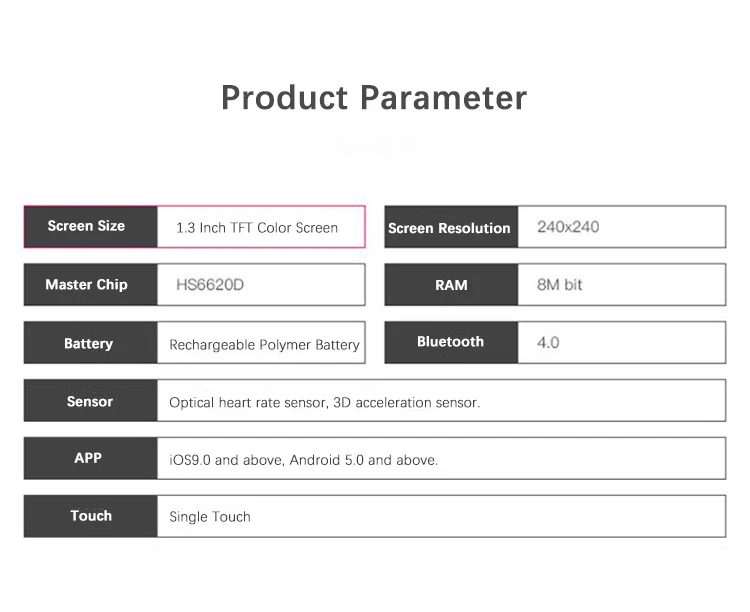Click the Rechargeable Polymer Battery value

tap(264, 344)
